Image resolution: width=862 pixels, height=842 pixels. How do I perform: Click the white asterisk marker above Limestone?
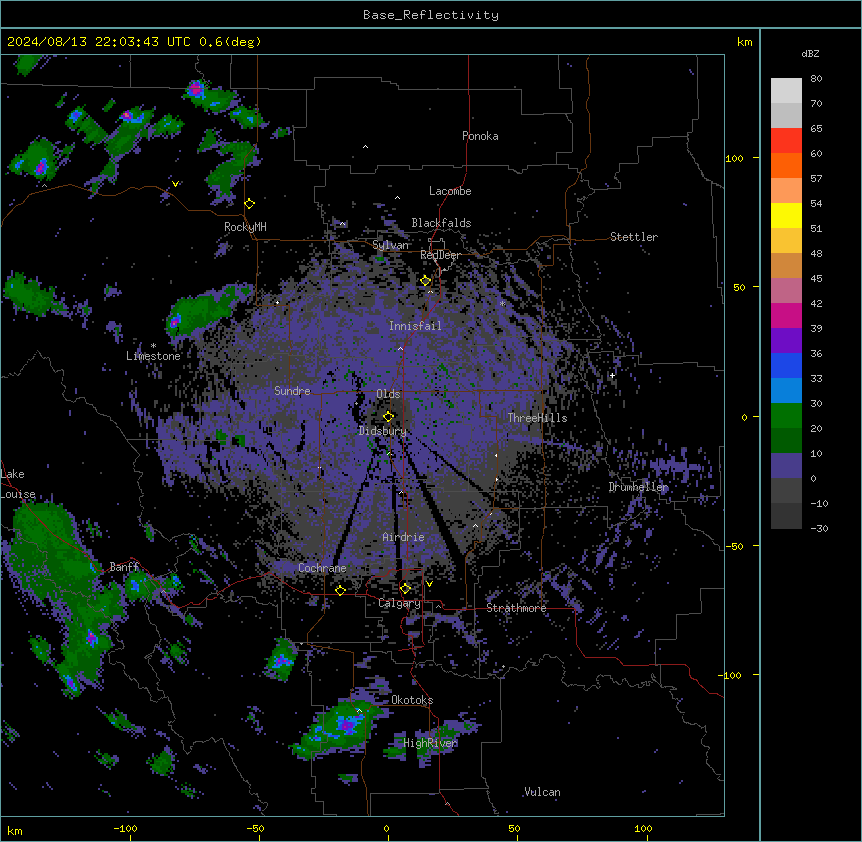[153, 346]
